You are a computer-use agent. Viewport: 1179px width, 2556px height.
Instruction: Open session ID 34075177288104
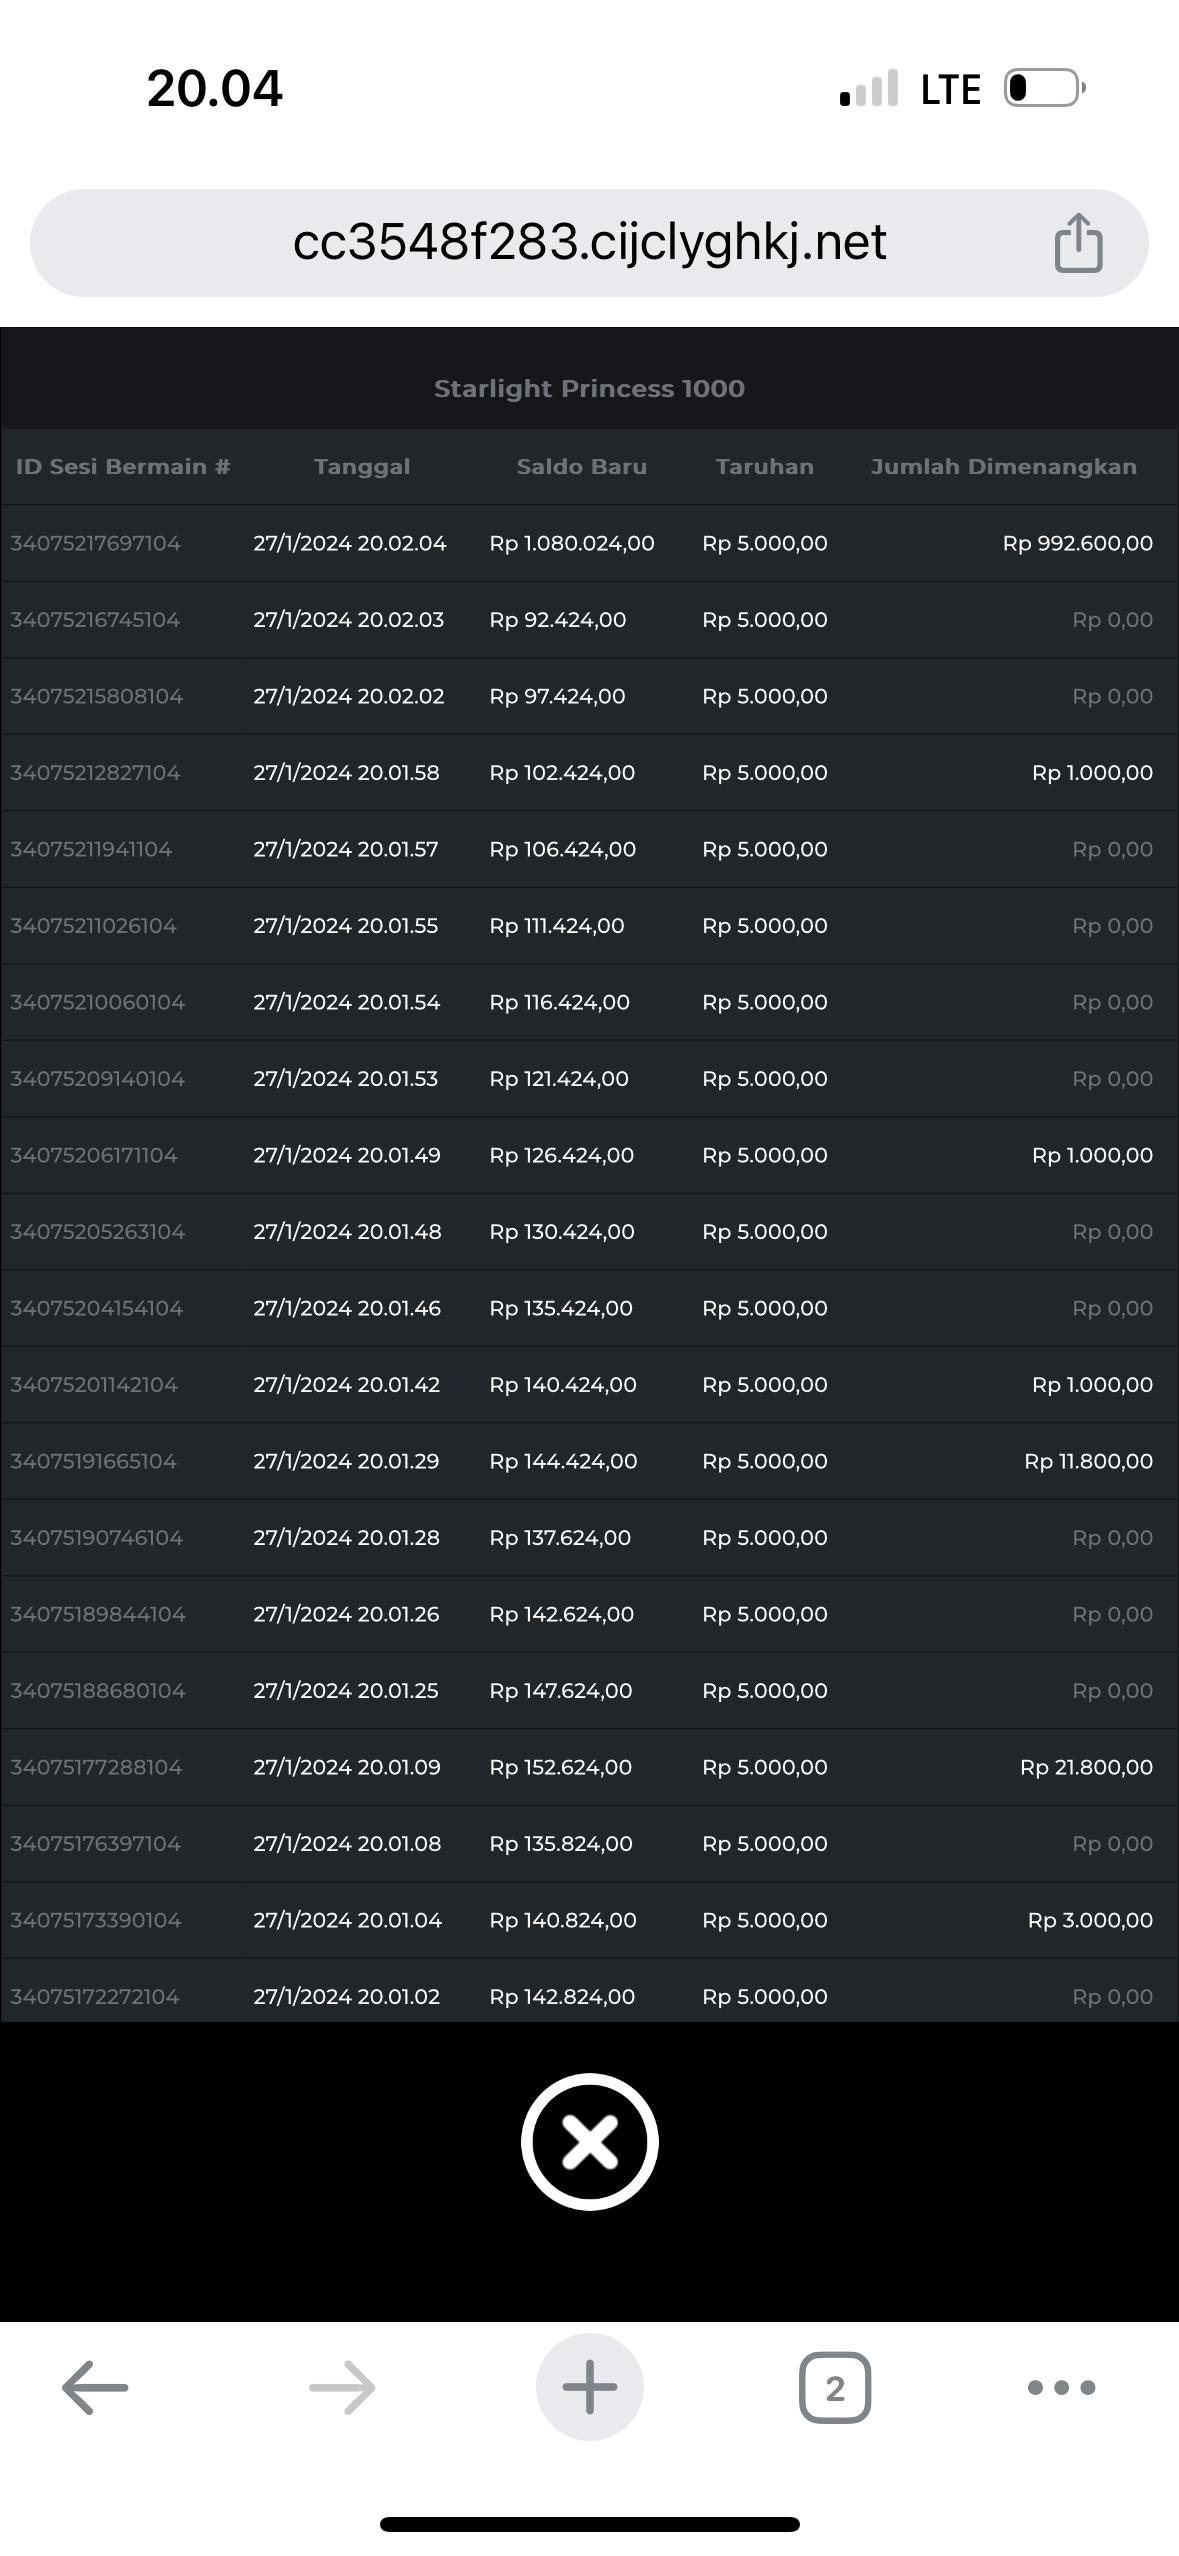click(97, 1767)
